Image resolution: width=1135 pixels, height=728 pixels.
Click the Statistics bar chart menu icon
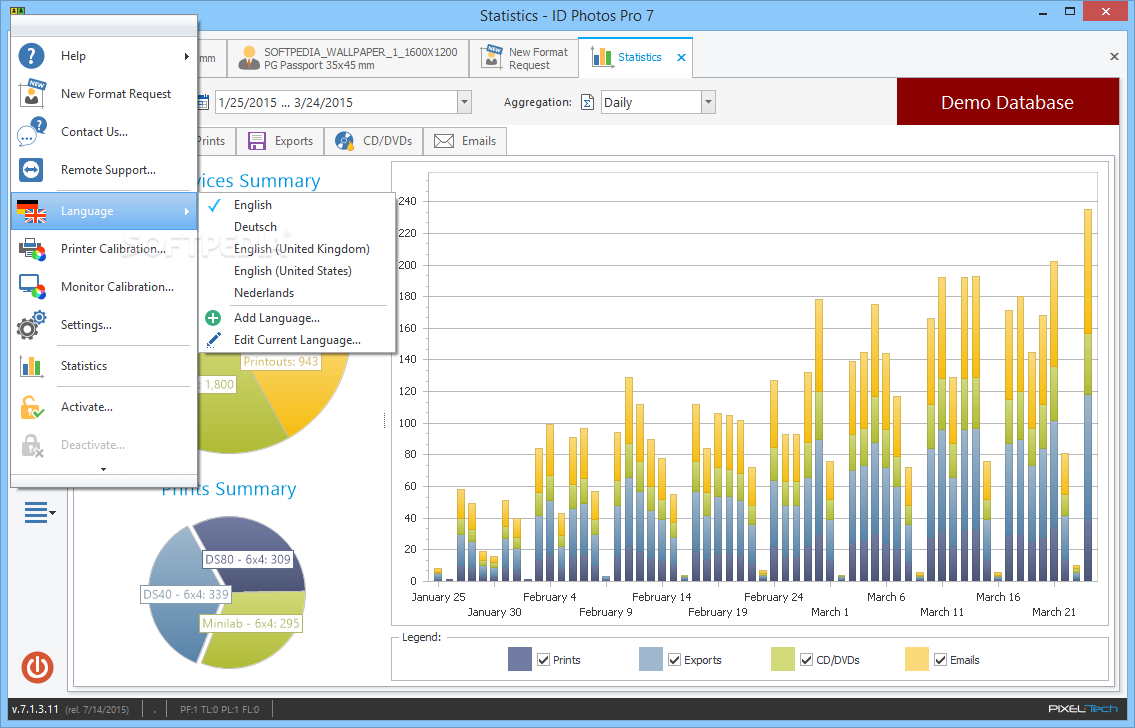tap(31, 366)
